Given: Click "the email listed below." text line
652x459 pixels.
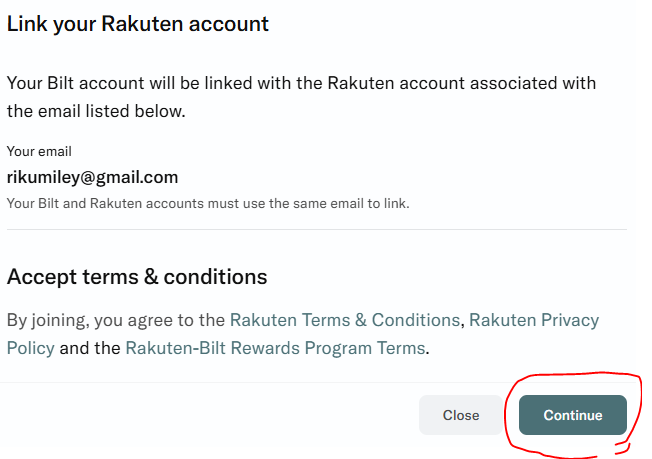Looking at the screenshot, I should click(x=96, y=110).
